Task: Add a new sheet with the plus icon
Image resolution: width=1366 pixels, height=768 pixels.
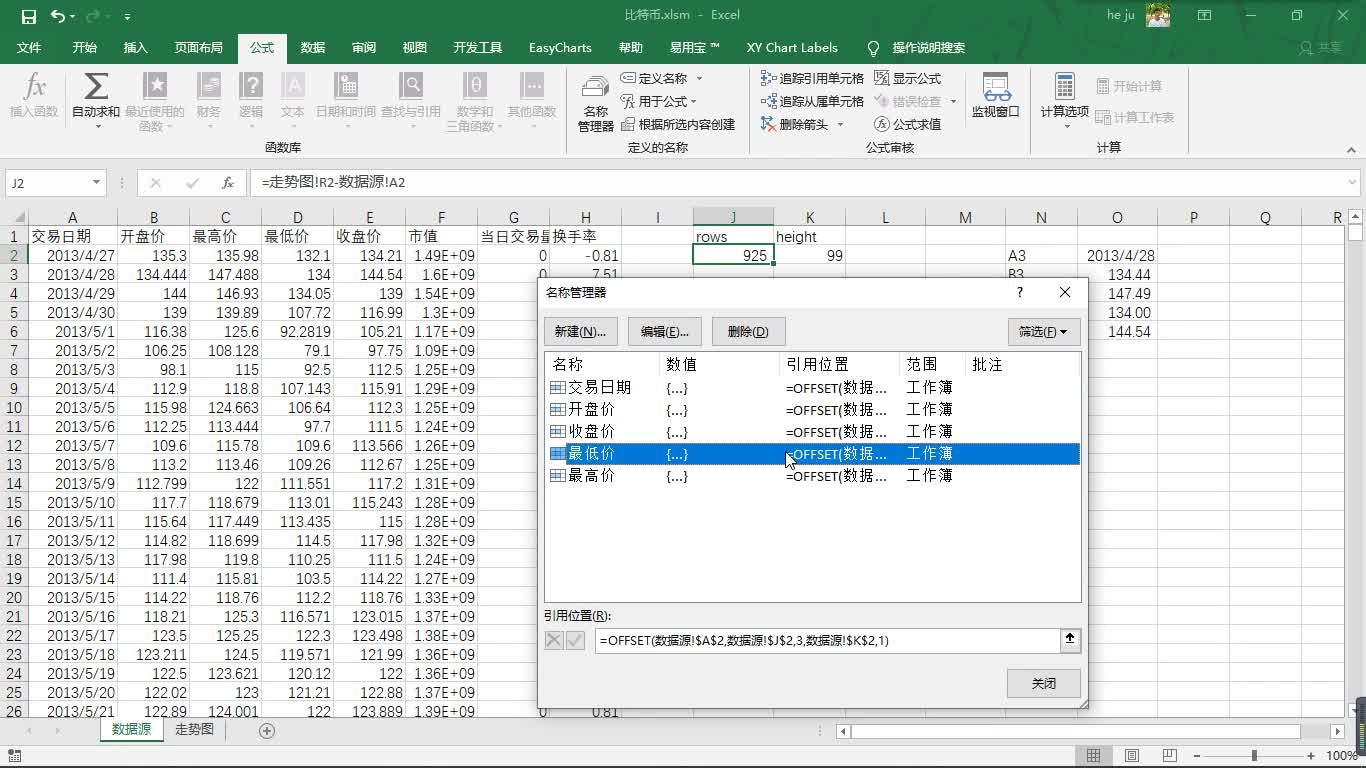Action: 267,730
